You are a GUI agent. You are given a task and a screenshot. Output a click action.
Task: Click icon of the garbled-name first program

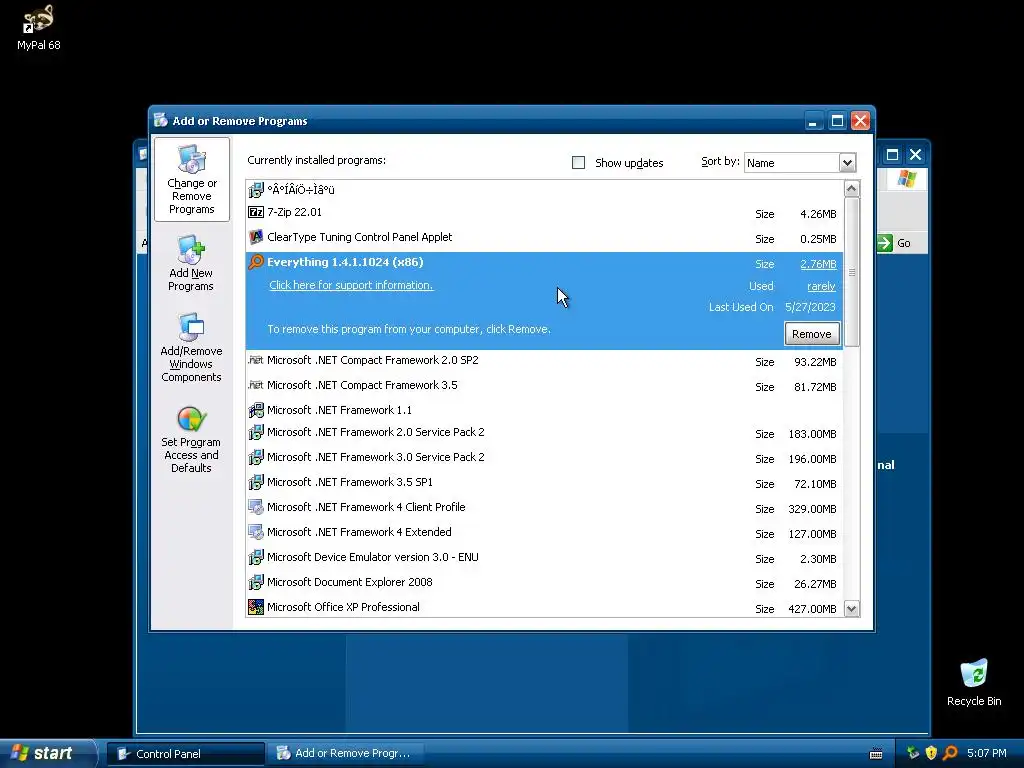pyautogui.click(x=256, y=190)
